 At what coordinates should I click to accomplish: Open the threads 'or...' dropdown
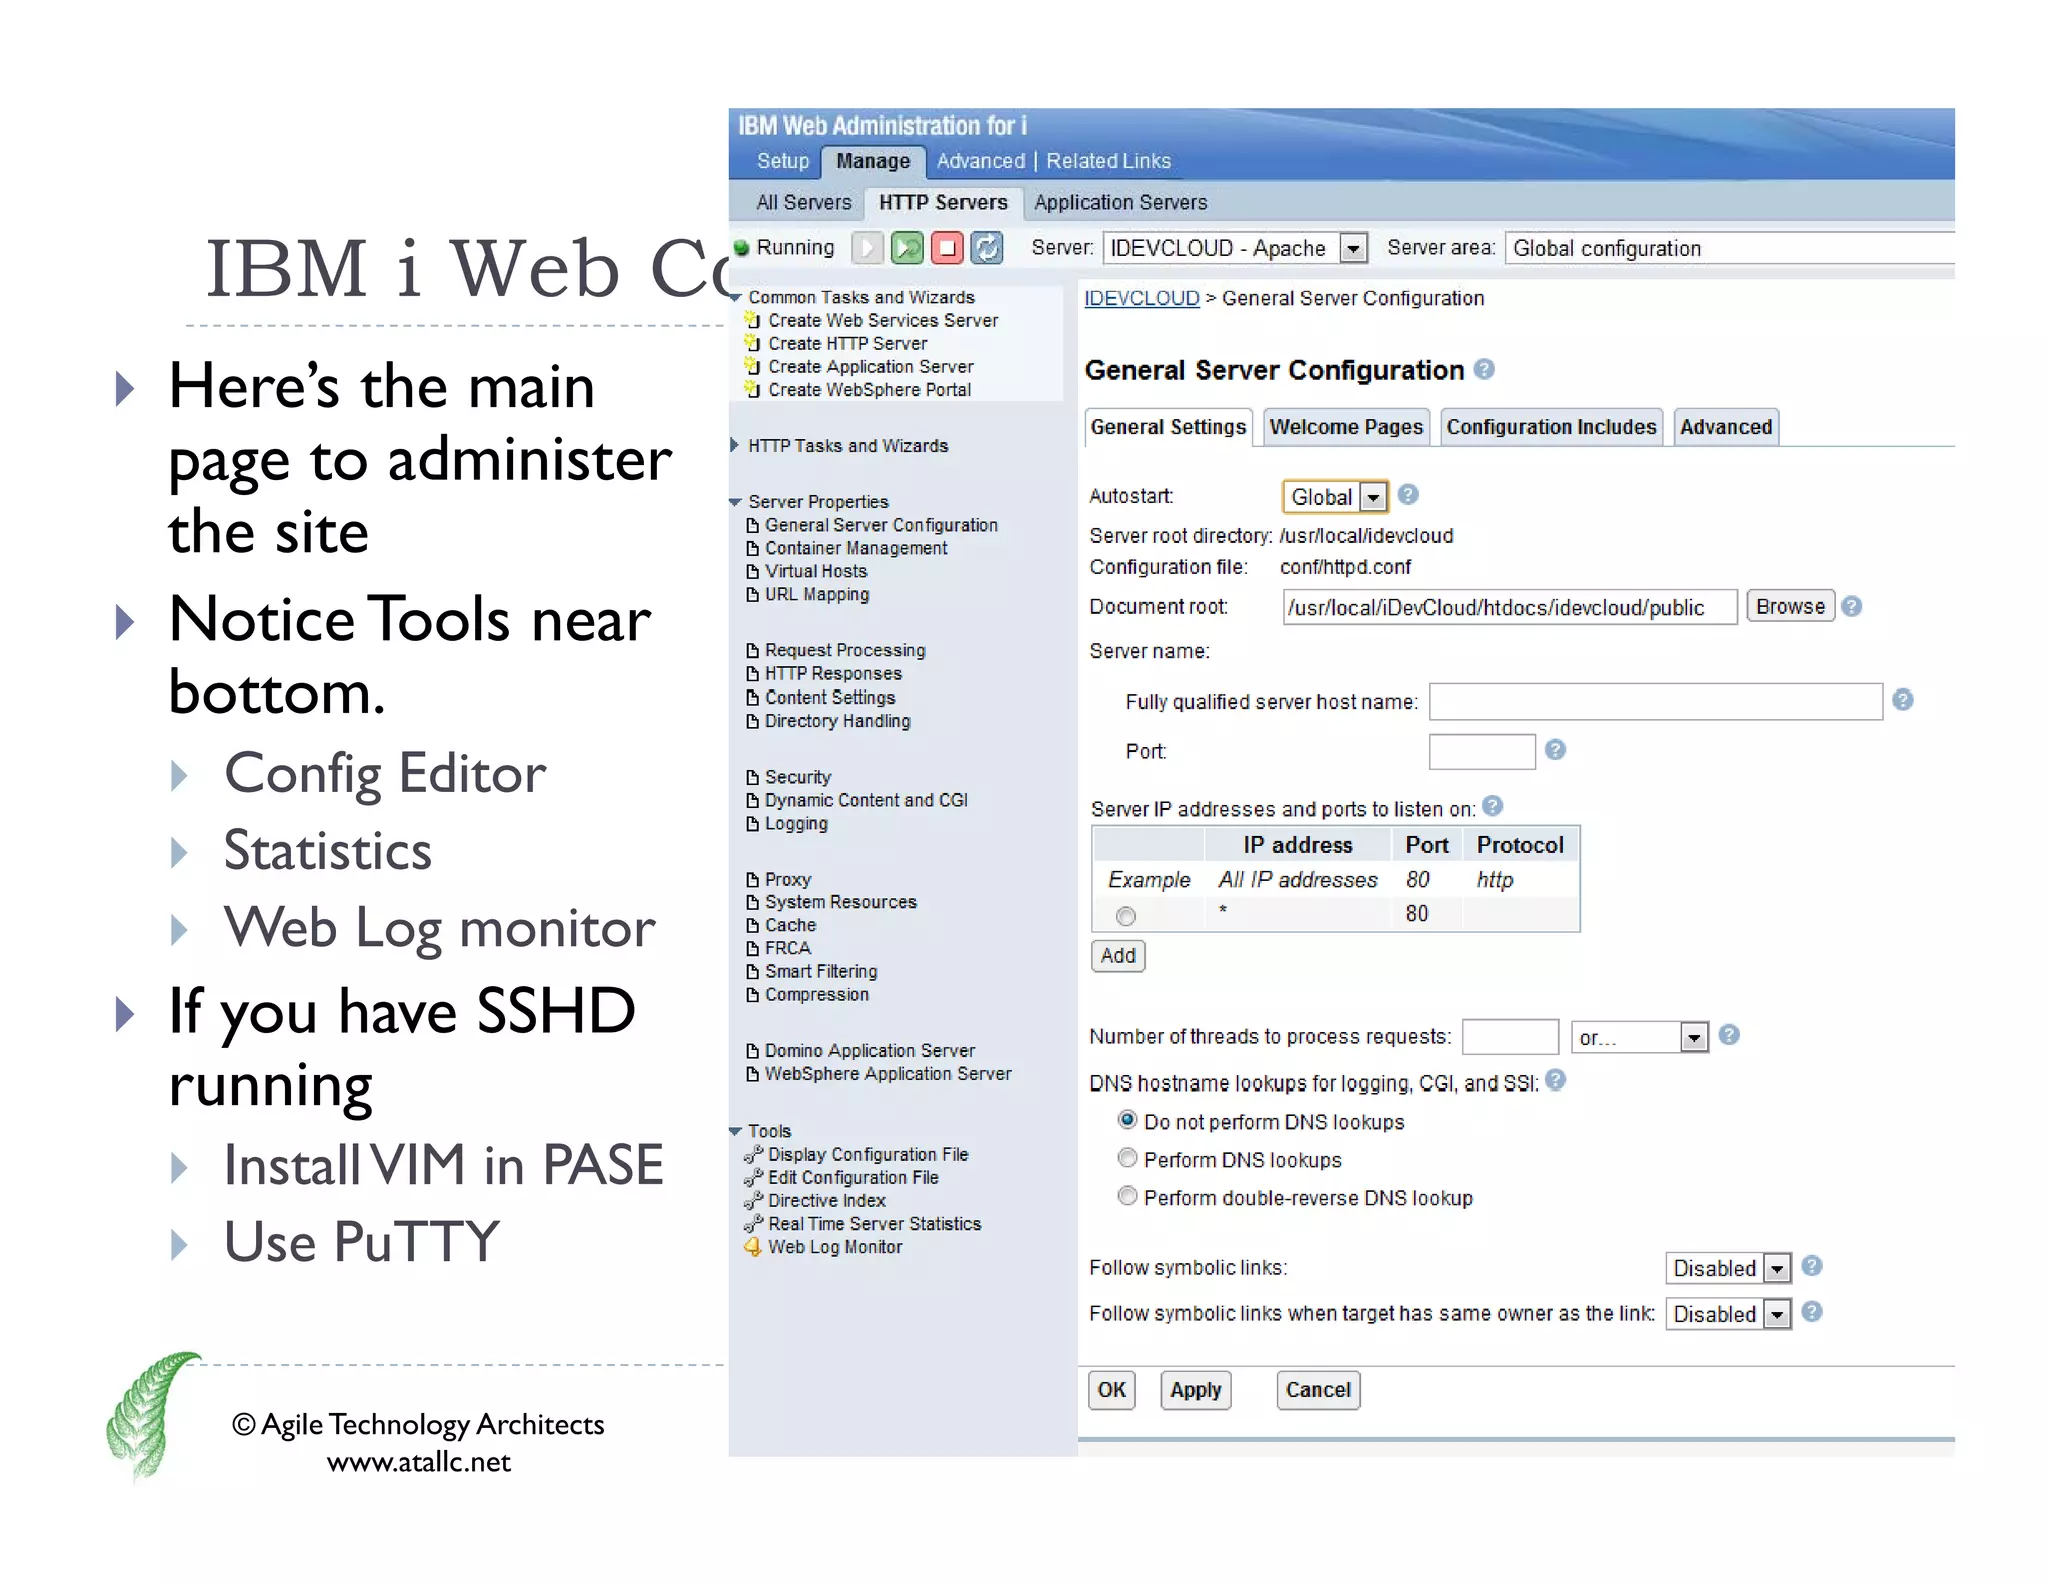click(1639, 1037)
